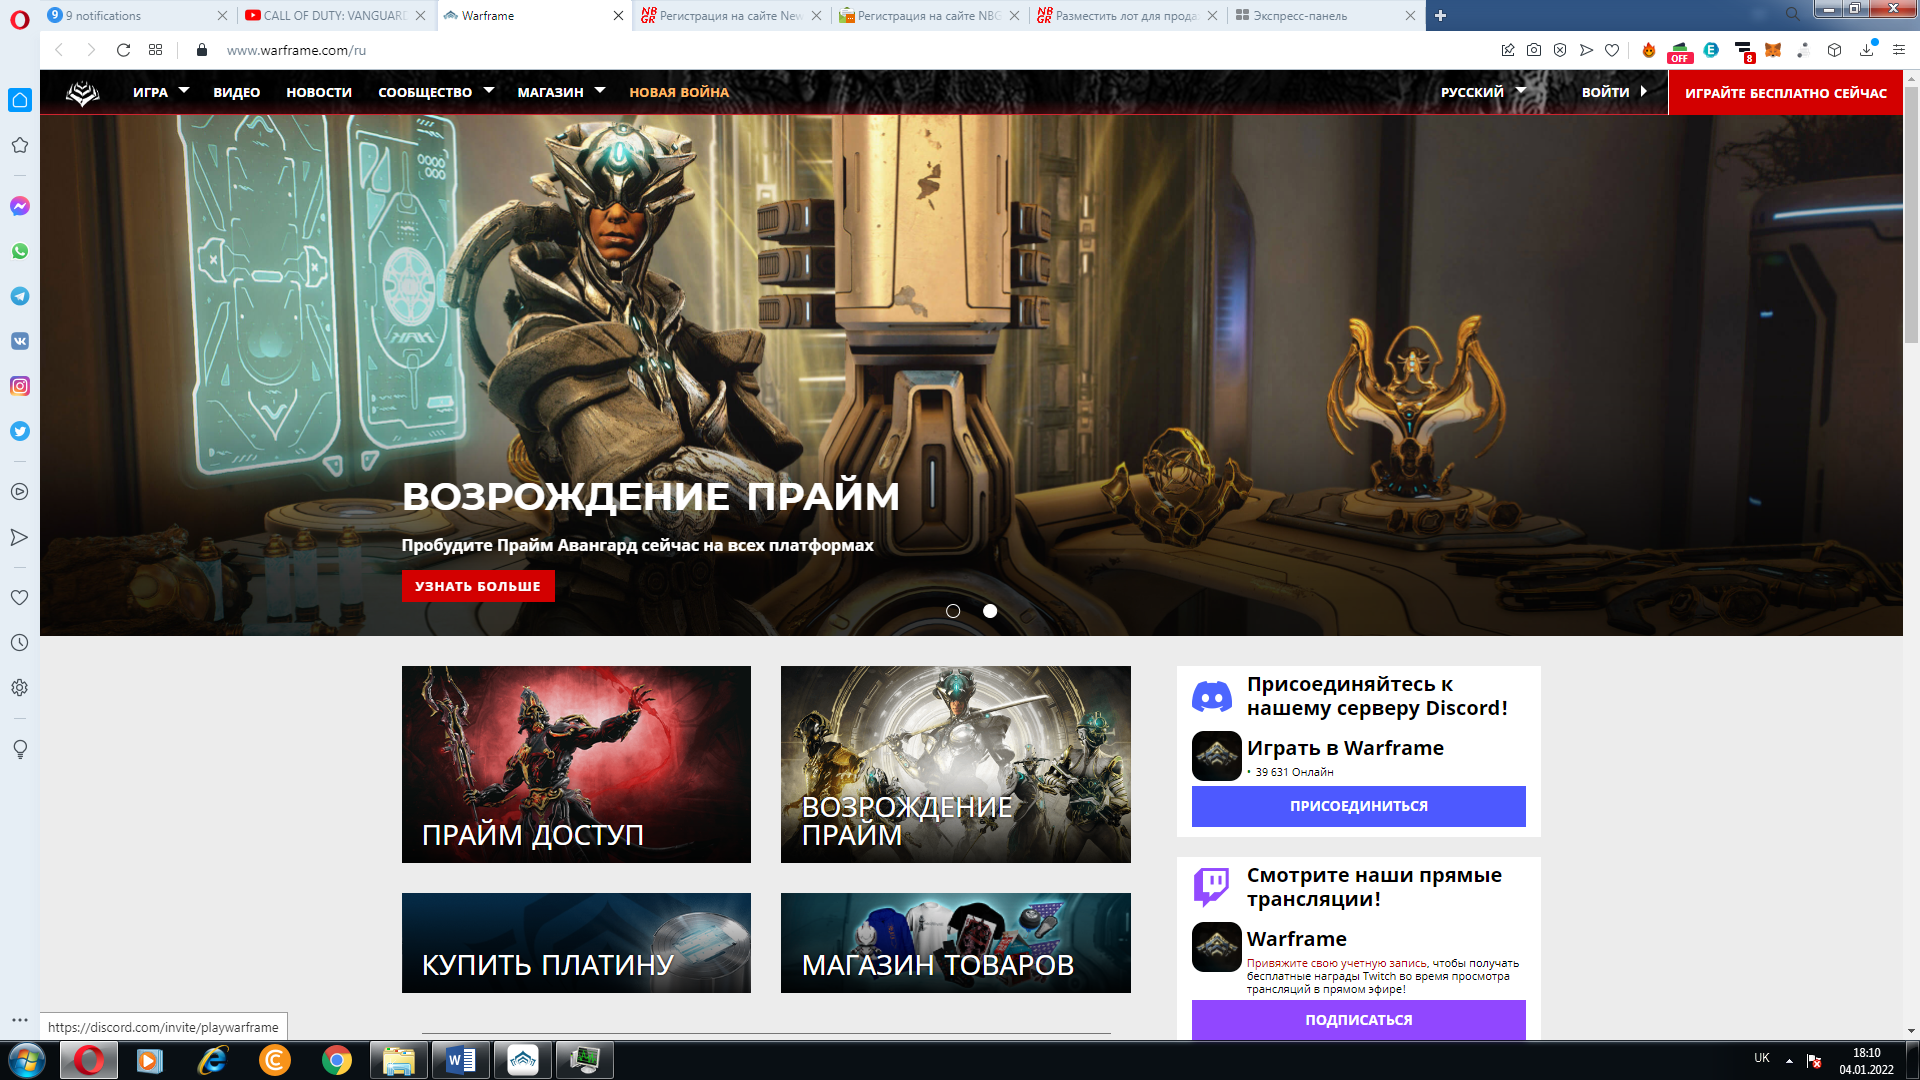Open browsing history clock in sidebar

(x=19, y=643)
